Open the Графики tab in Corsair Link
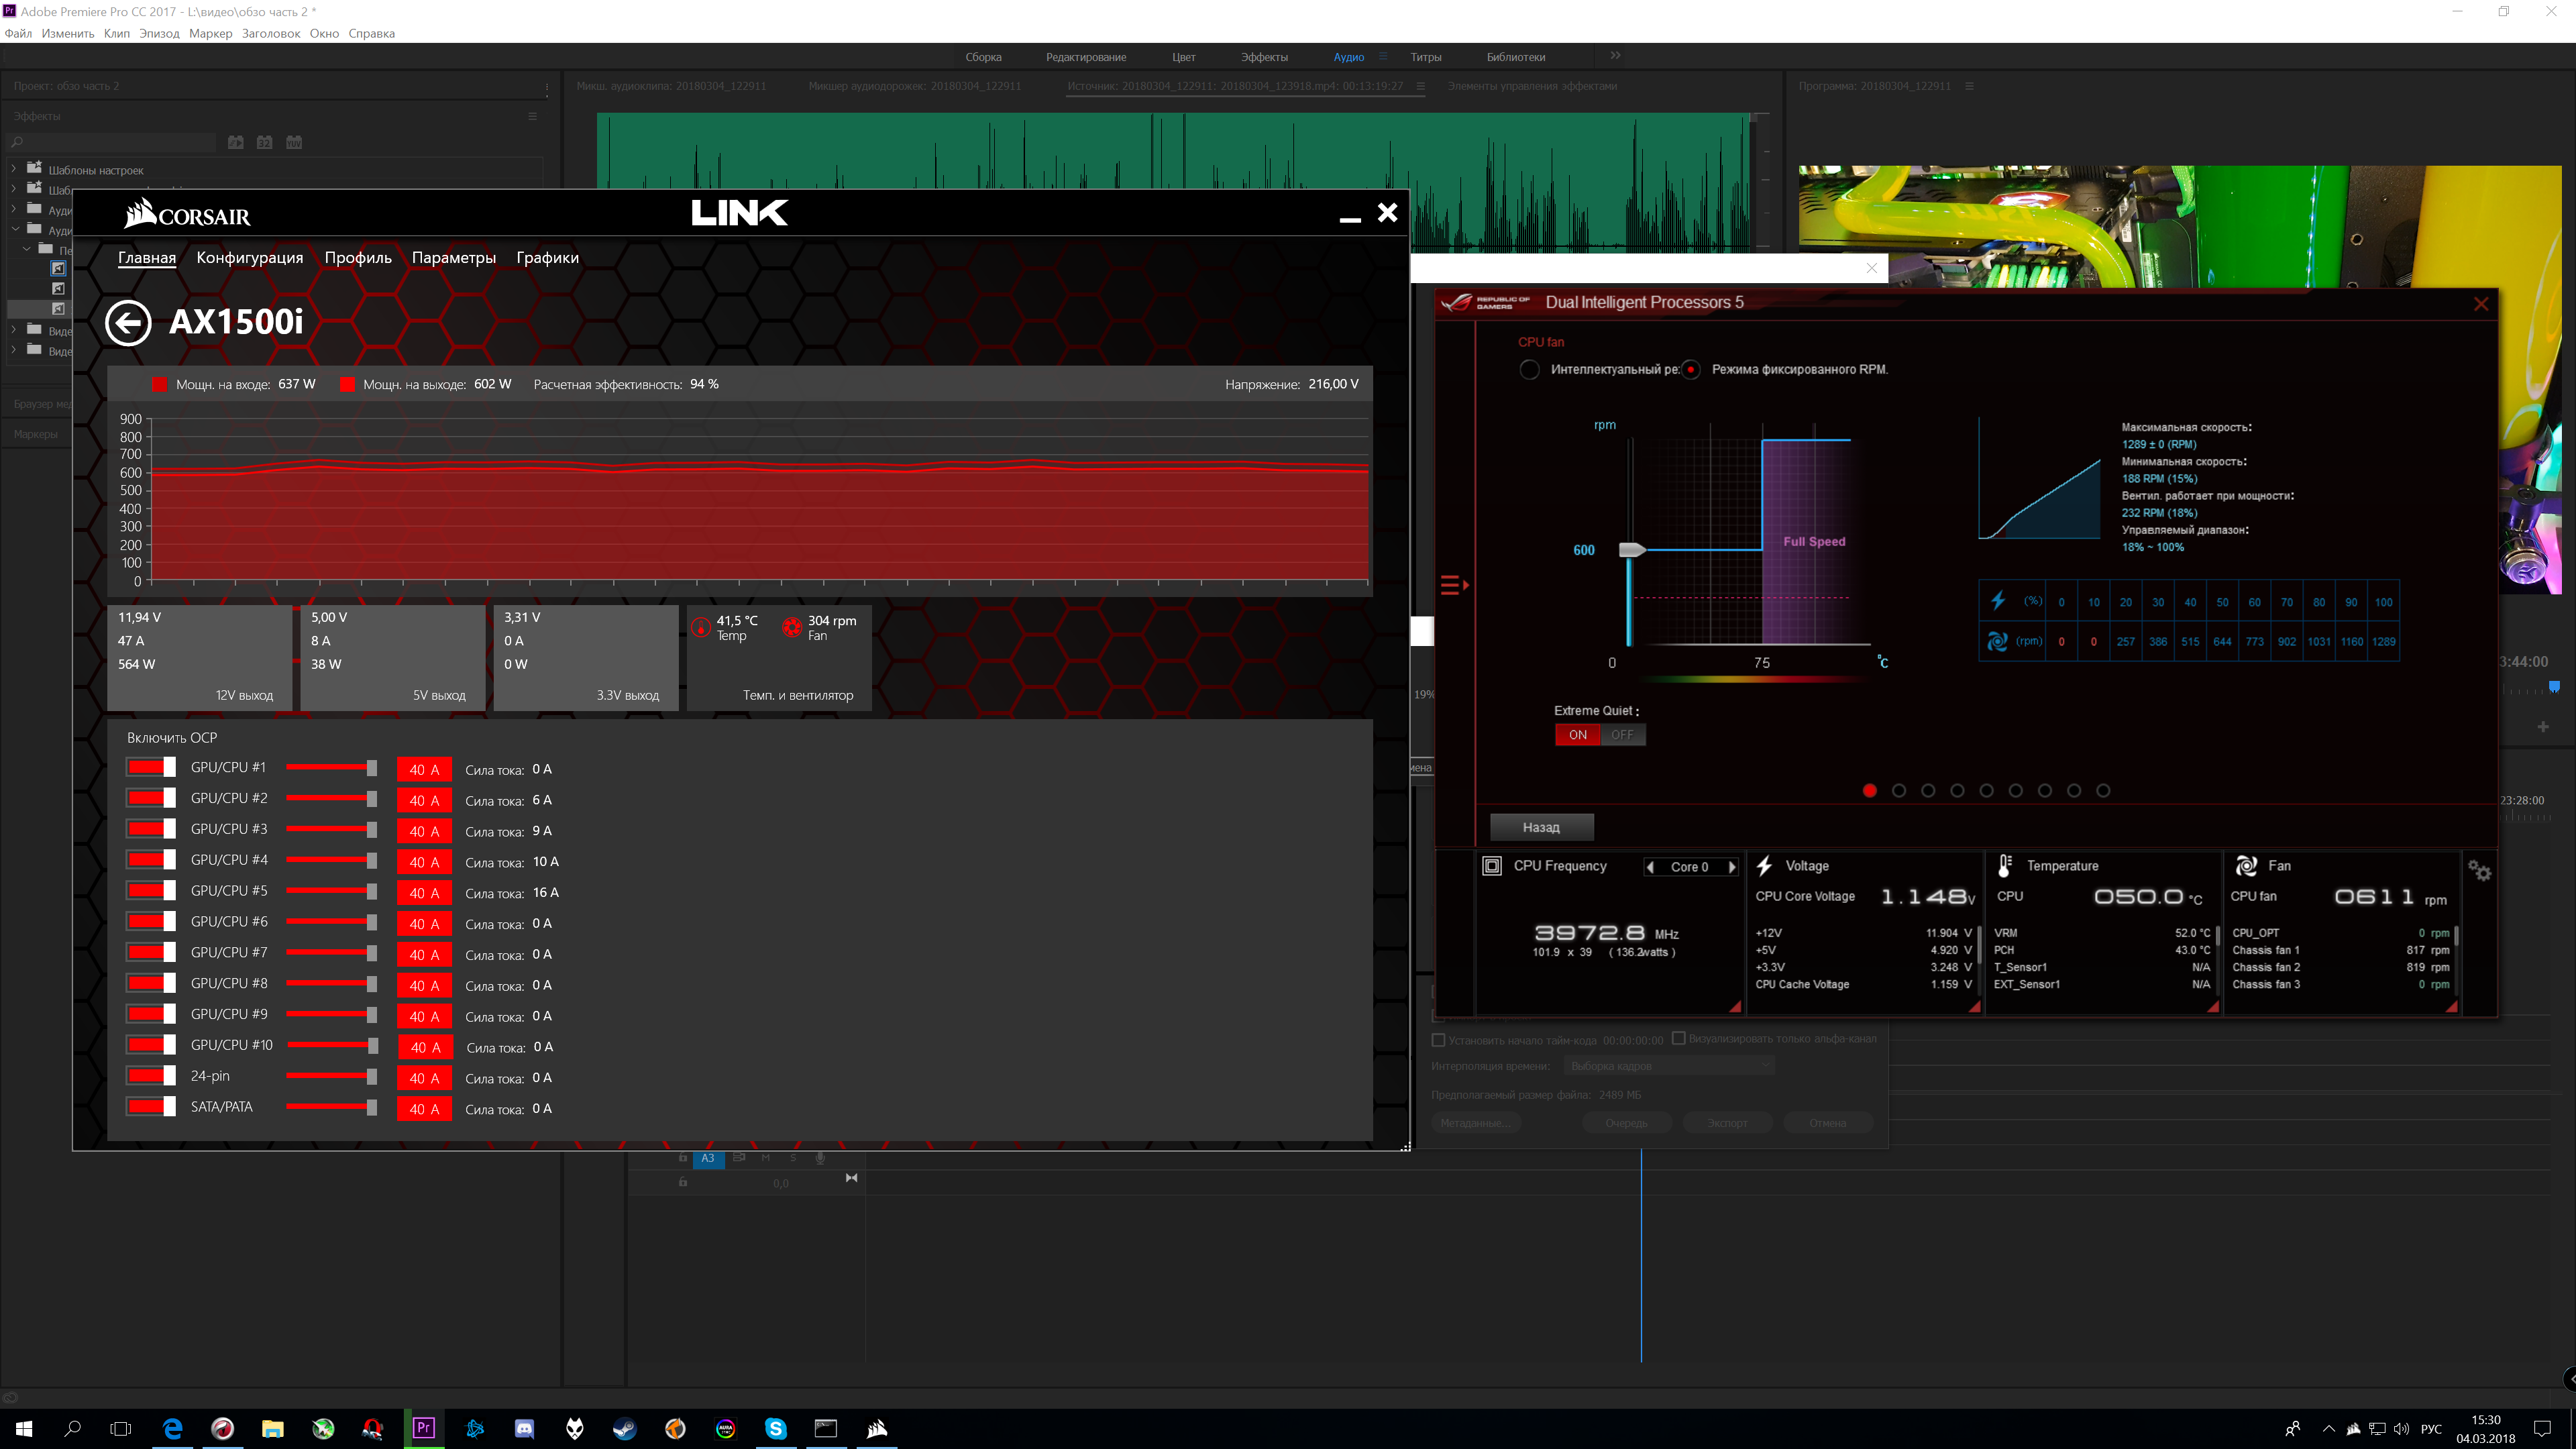 547,258
